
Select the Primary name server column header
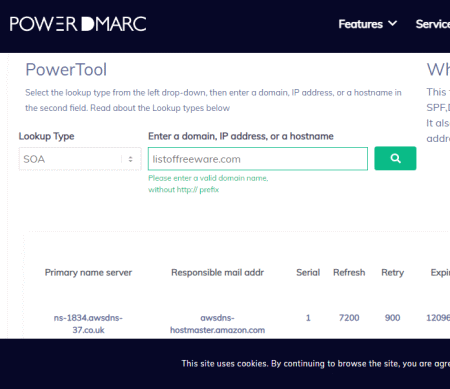88,273
